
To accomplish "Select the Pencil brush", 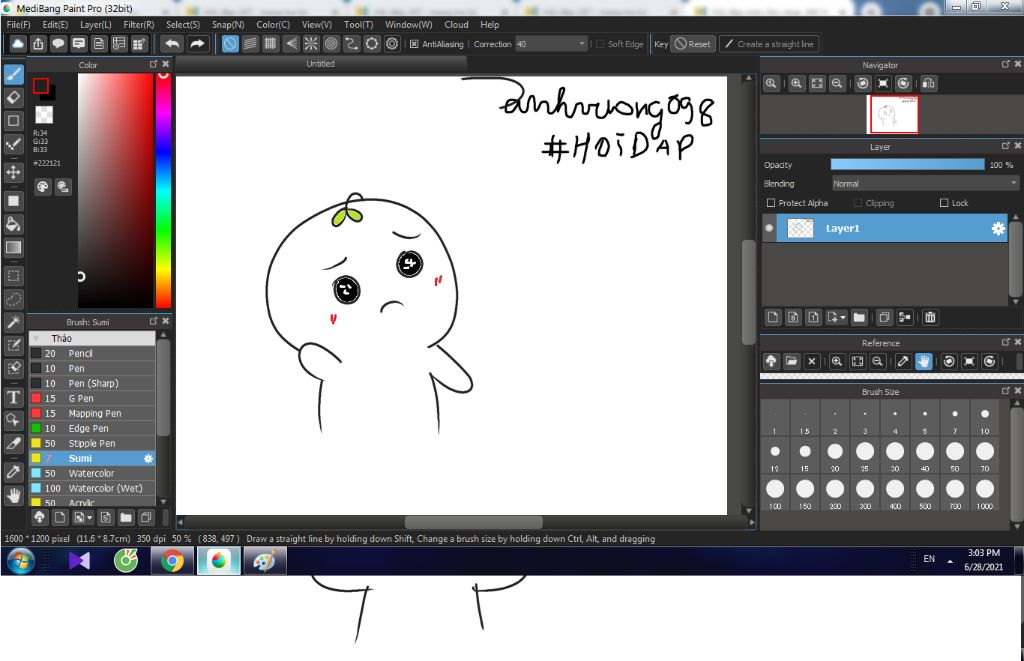I will (92, 353).
